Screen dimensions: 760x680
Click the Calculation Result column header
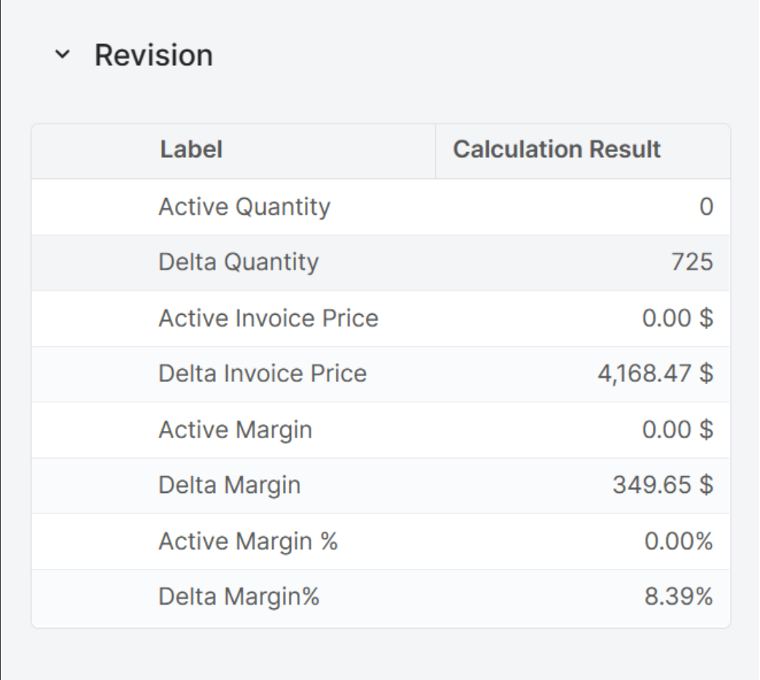point(556,150)
